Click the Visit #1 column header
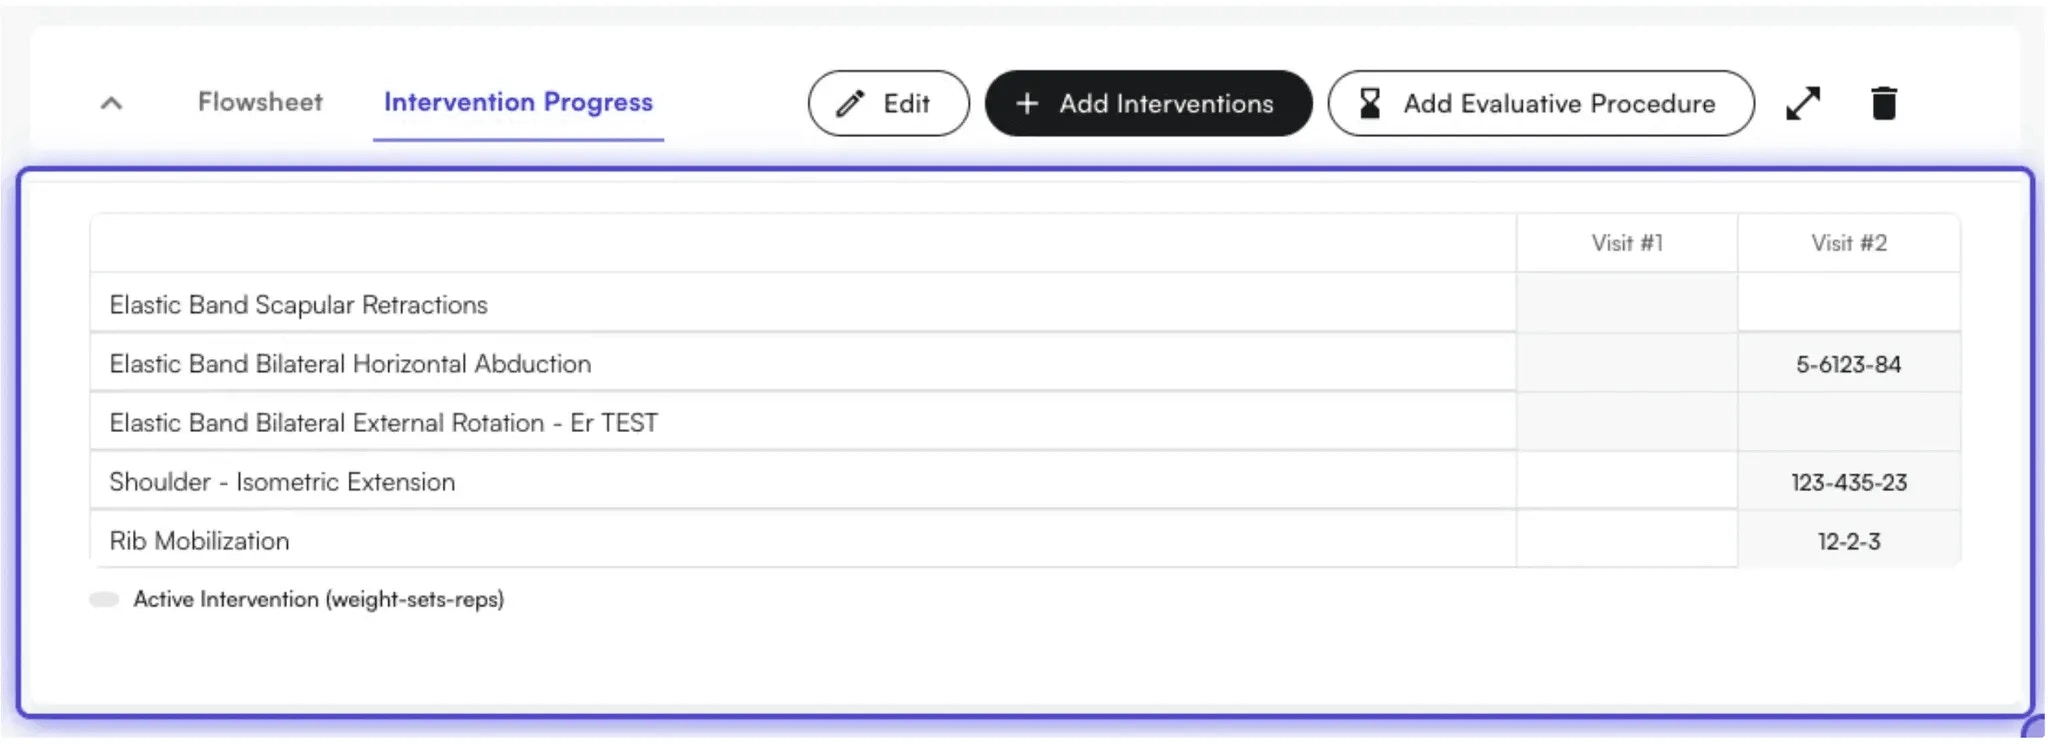2048x744 pixels. click(1625, 242)
